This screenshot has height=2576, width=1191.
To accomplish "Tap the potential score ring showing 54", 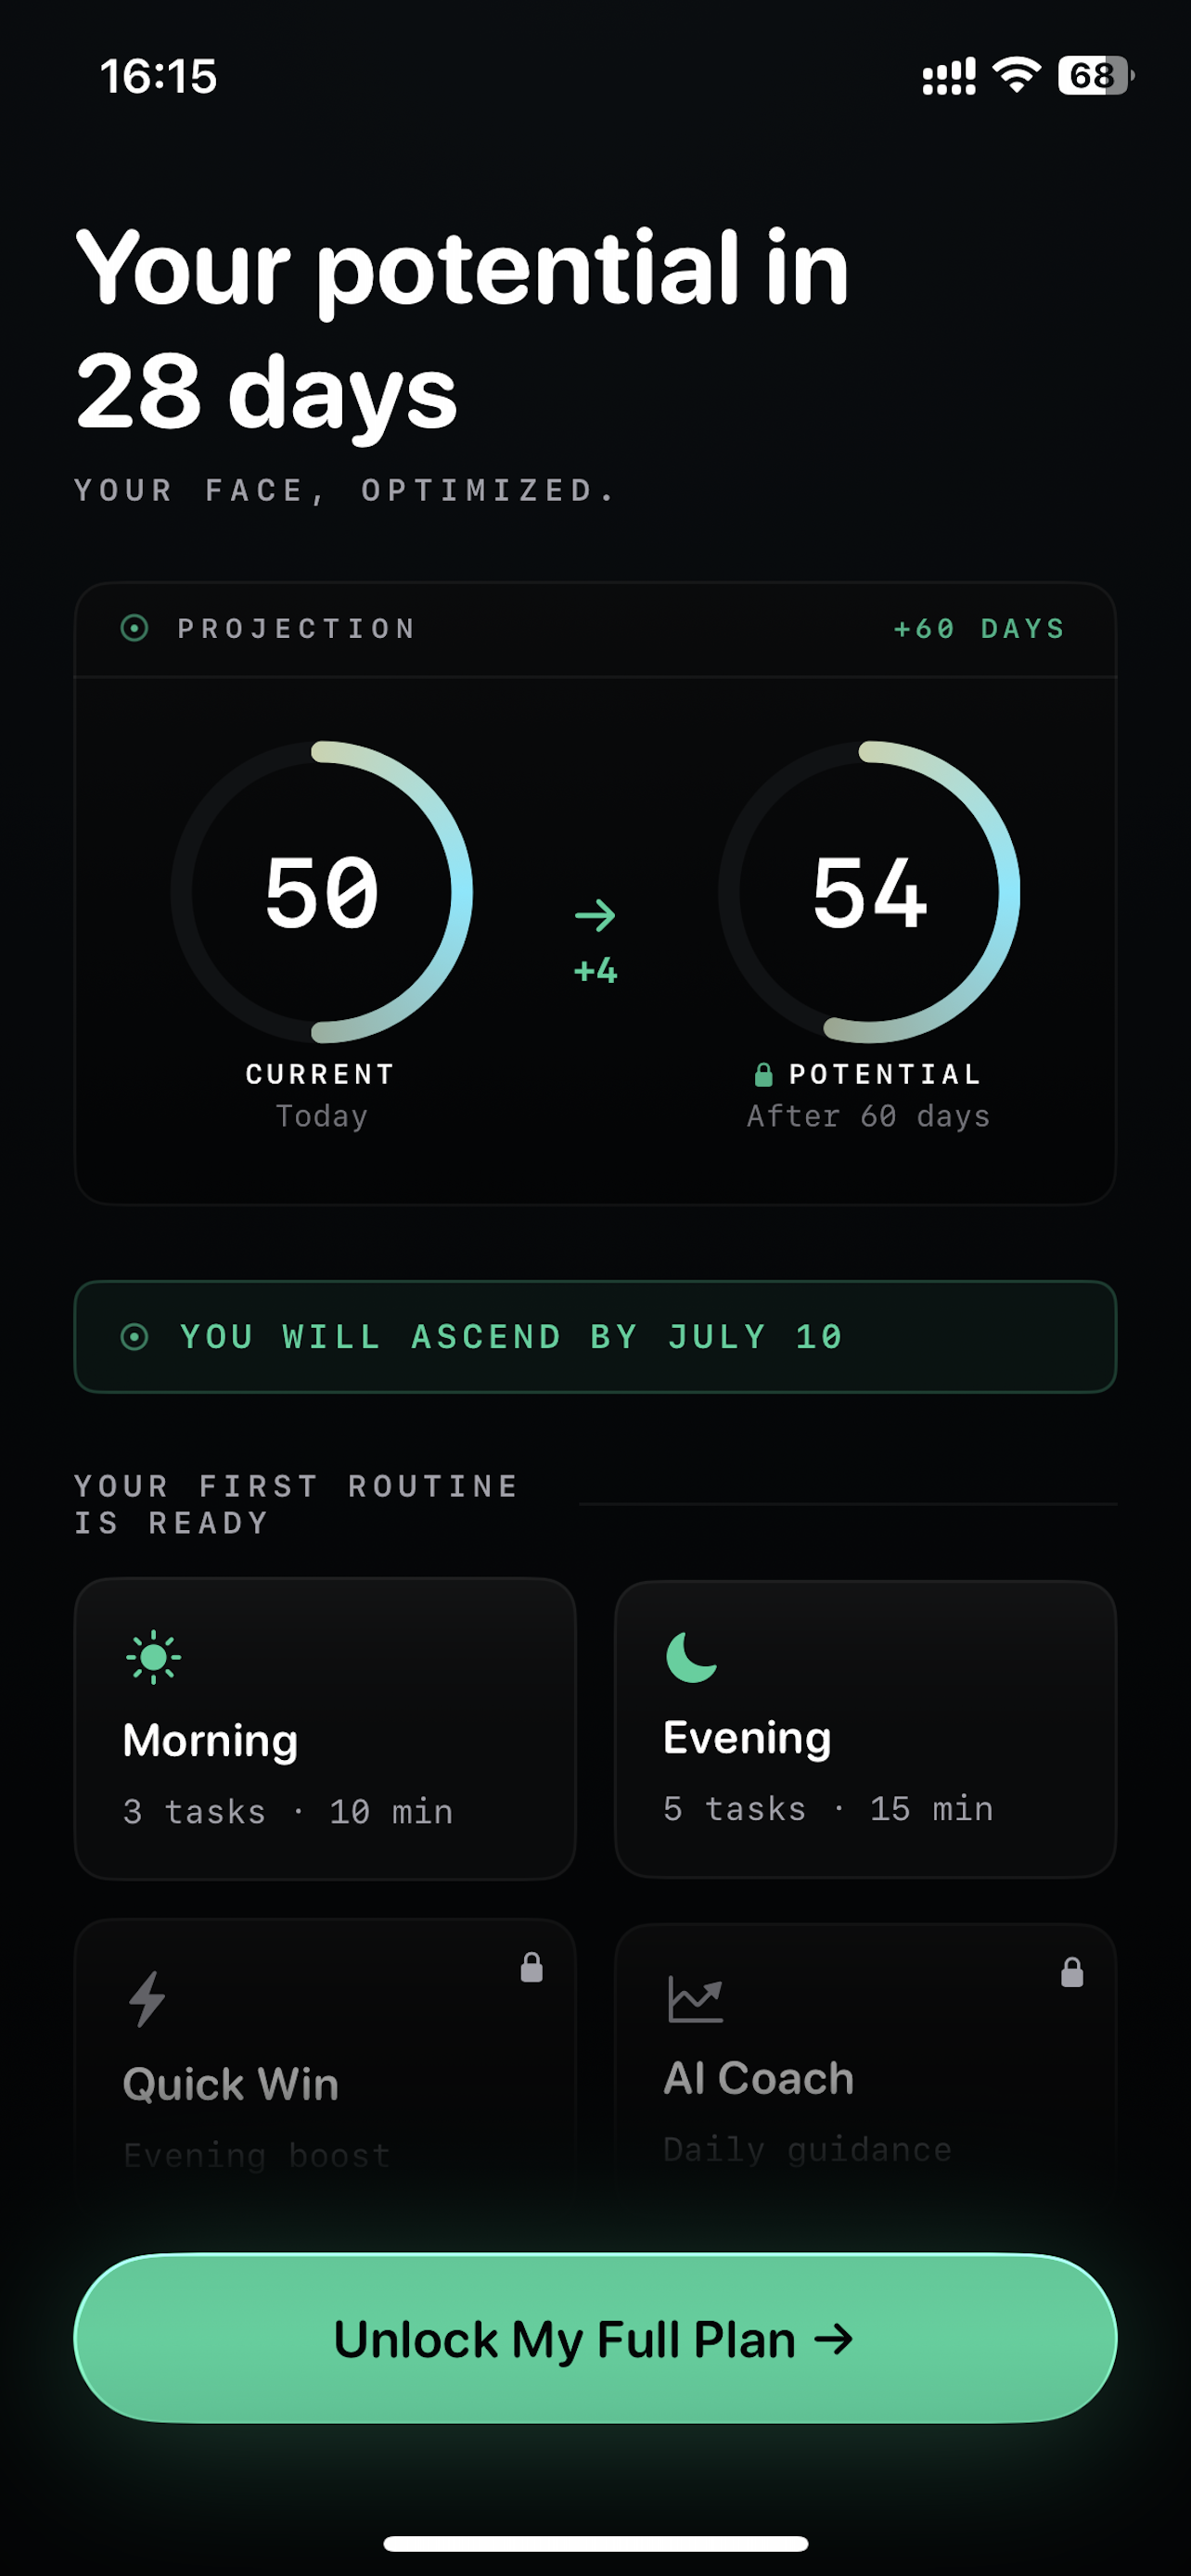I will (869, 892).
